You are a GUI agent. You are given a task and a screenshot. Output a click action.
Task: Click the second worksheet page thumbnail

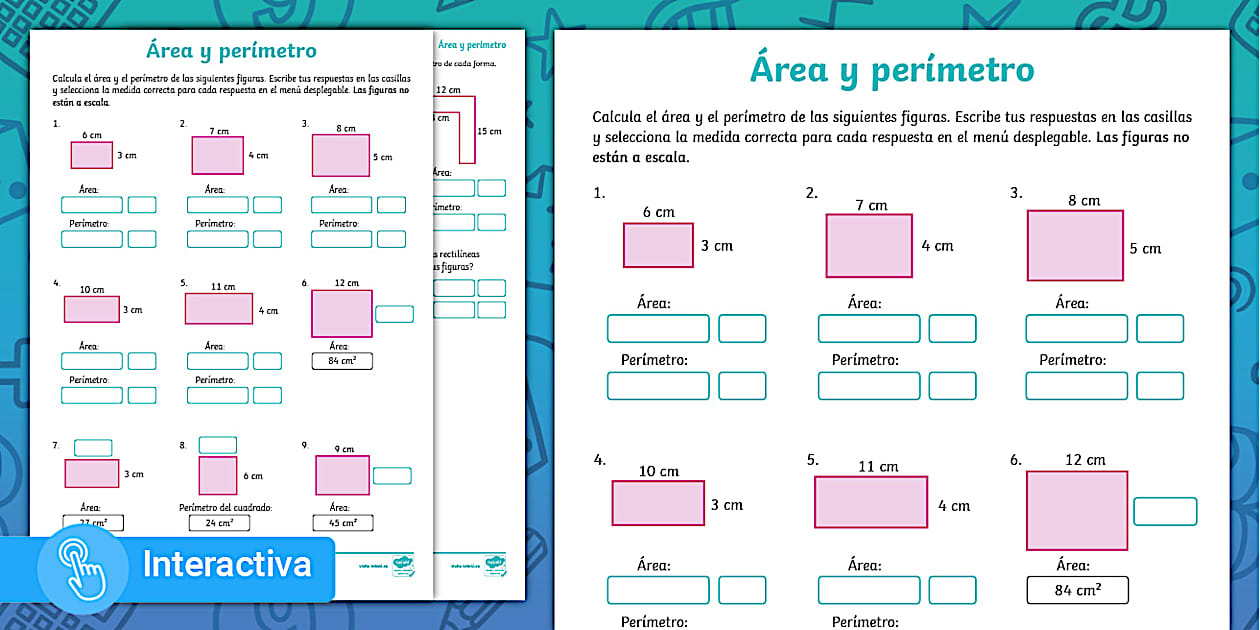tap(470, 300)
